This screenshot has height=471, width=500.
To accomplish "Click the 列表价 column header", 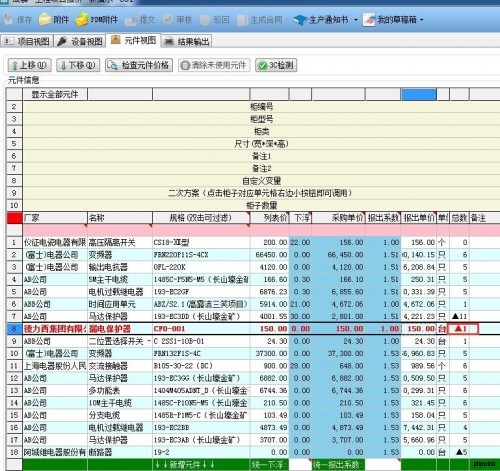I will [x=269, y=218].
